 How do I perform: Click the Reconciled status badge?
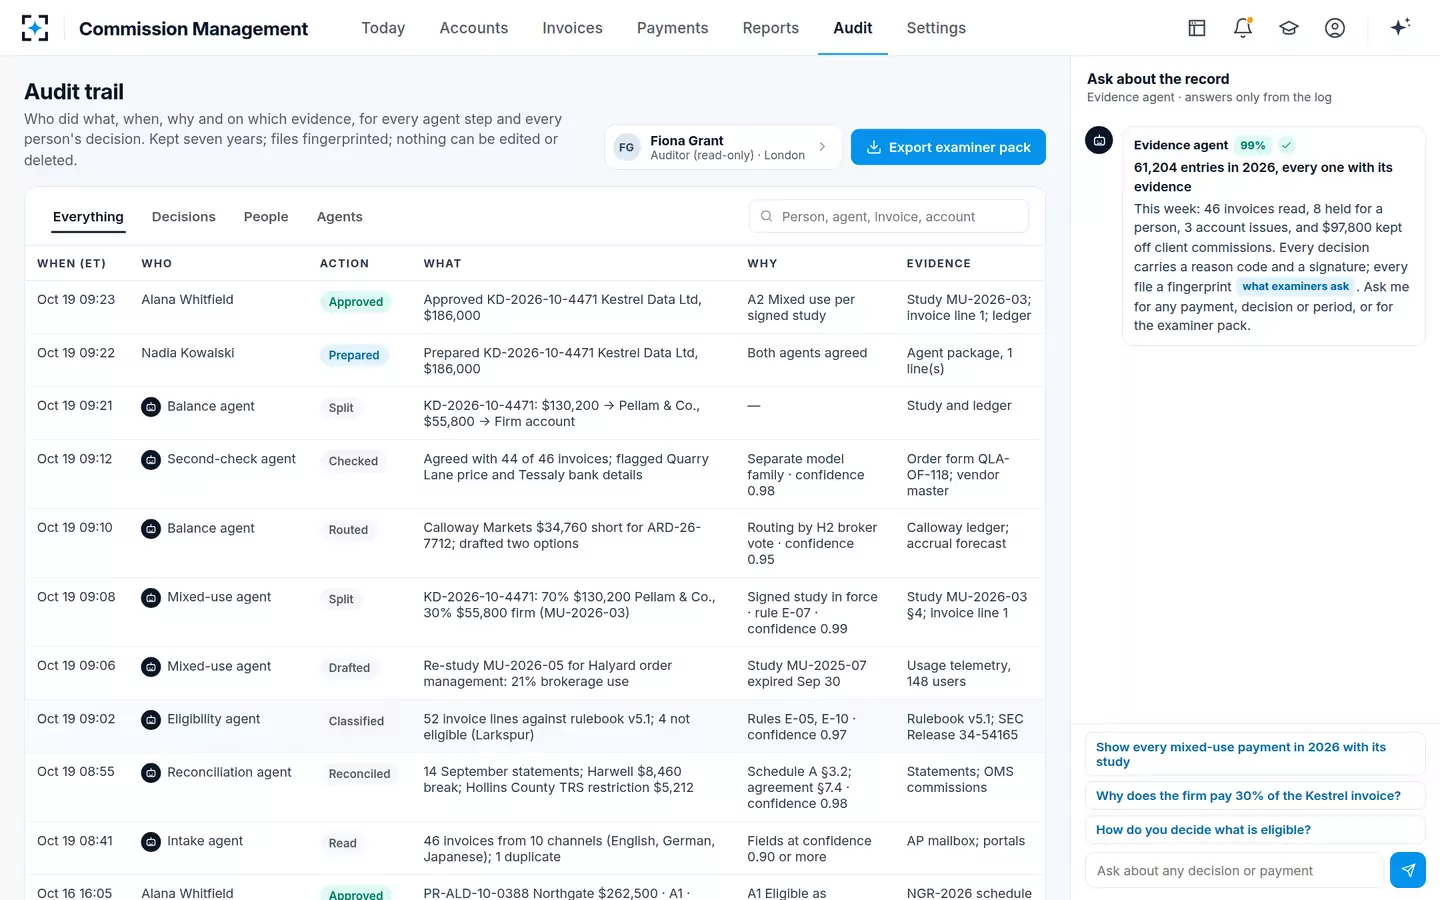point(360,774)
